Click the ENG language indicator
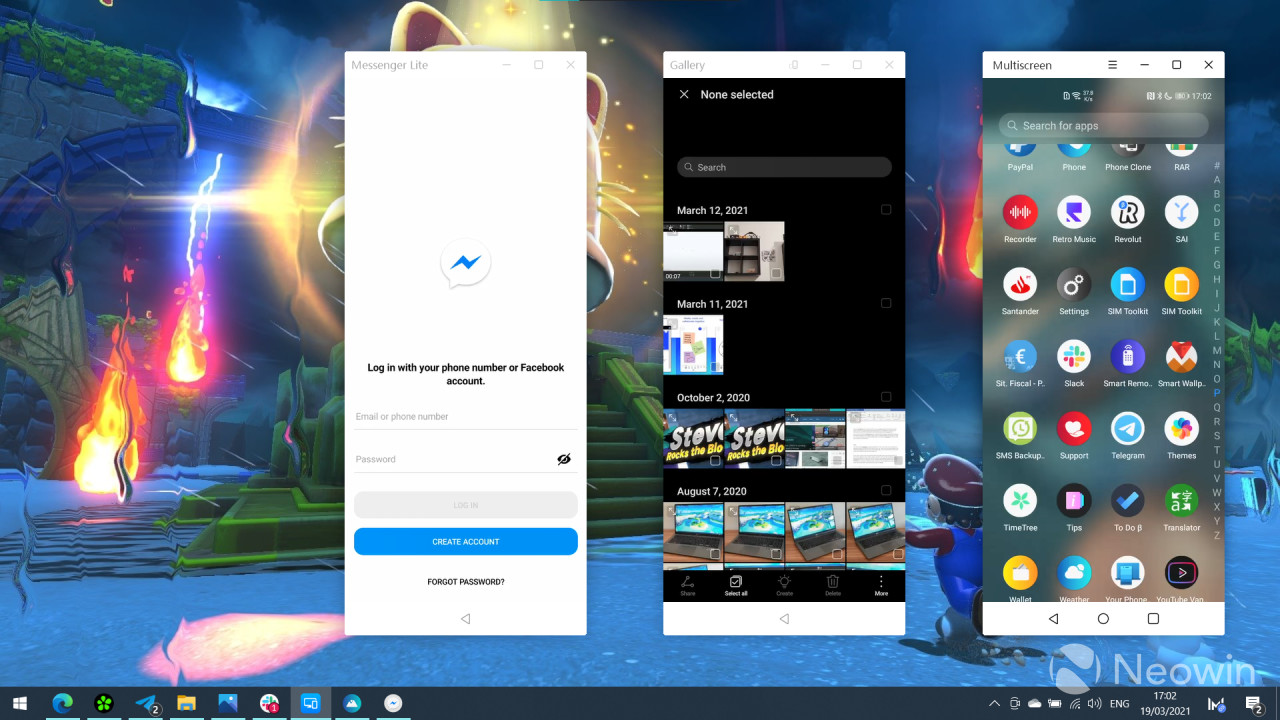The width and height of the screenshot is (1280, 720). (1120, 703)
